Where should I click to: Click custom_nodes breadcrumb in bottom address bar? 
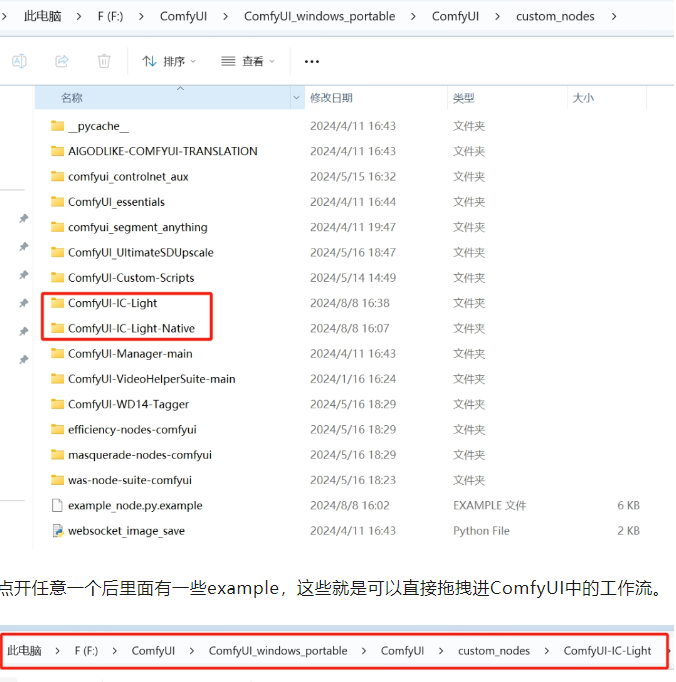pos(494,651)
